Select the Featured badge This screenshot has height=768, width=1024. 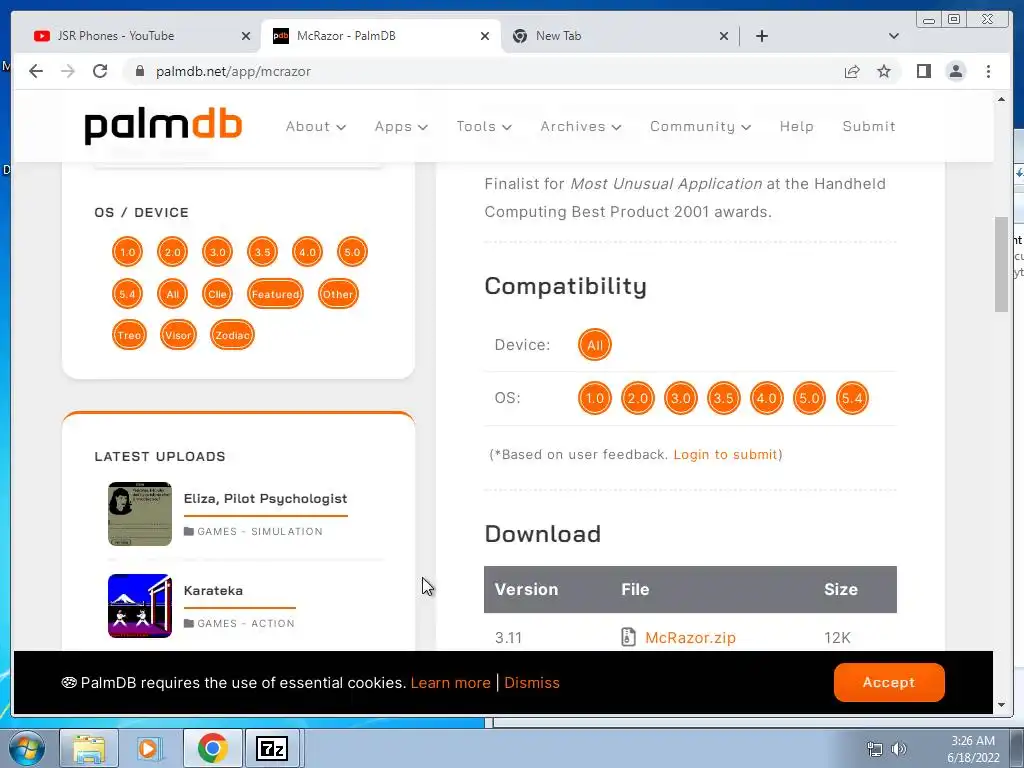pos(276,294)
